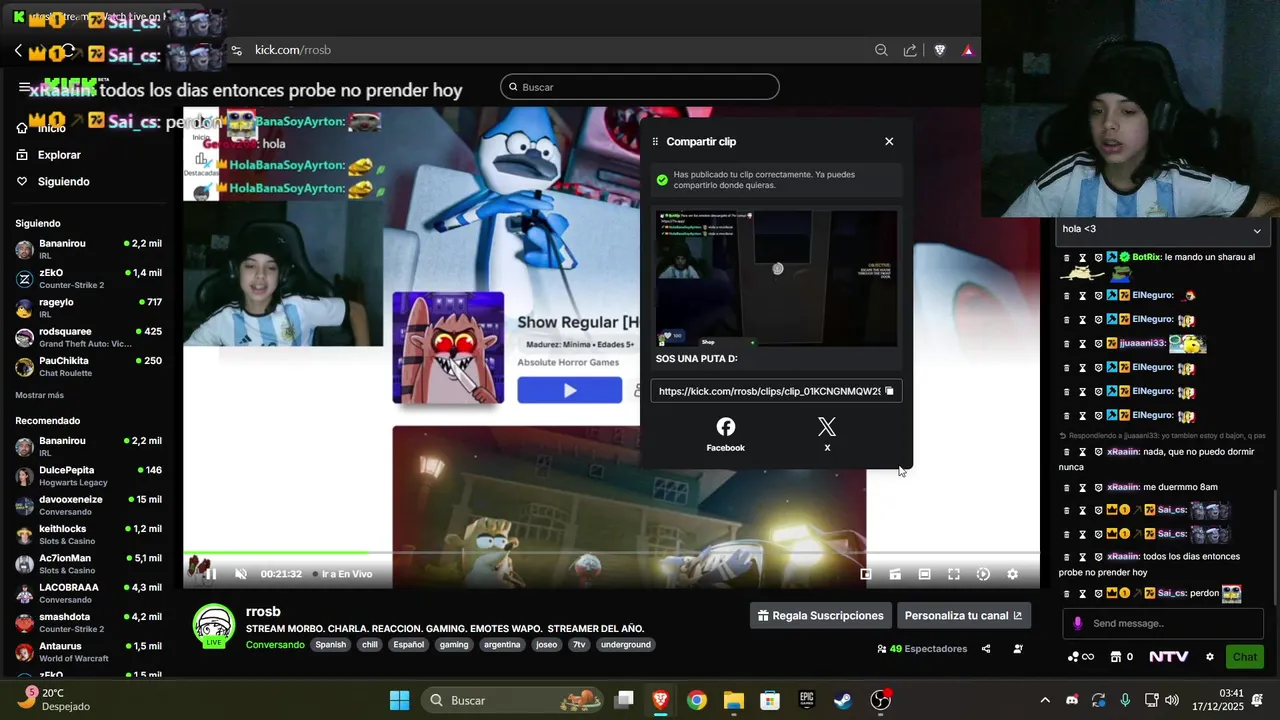Go to Inicio in the sidebar
The width and height of the screenshot is (1280, 720).
(x=44, y=128)
